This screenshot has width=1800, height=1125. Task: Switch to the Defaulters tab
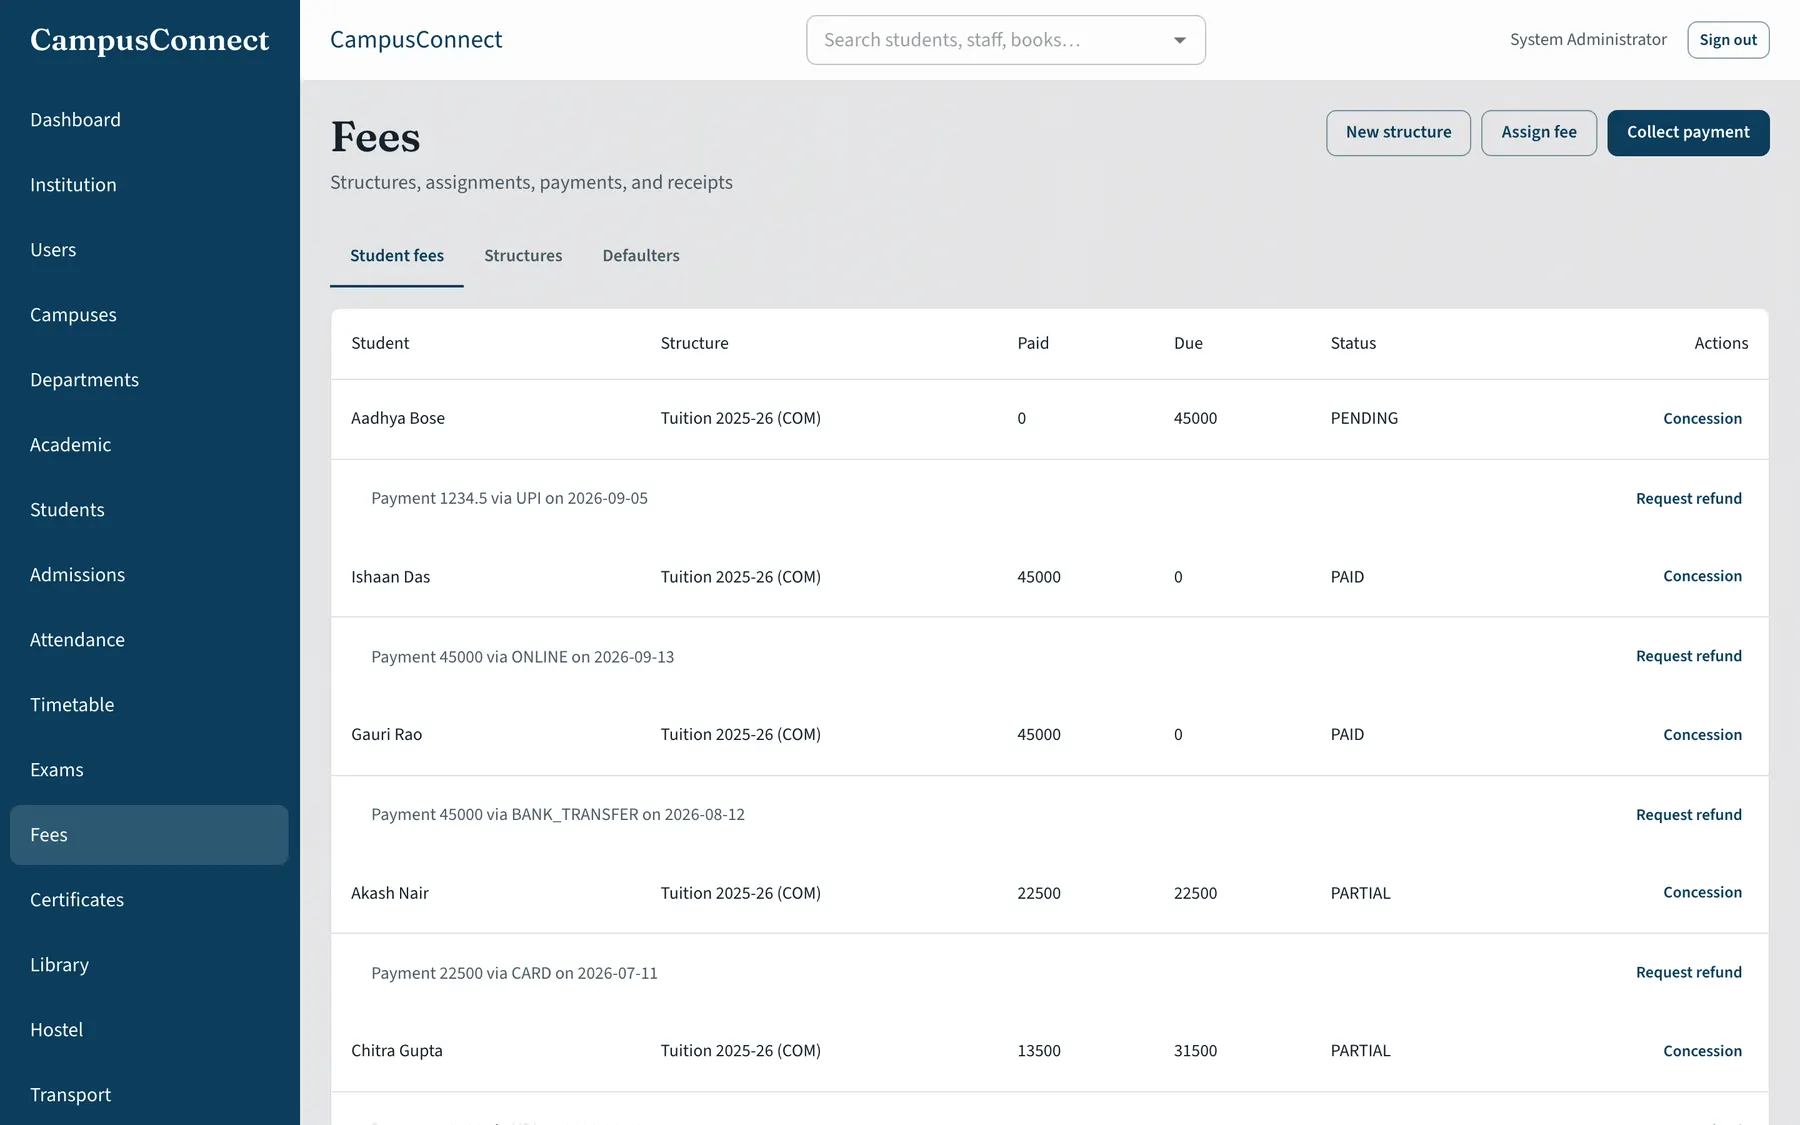click(641, 256)
